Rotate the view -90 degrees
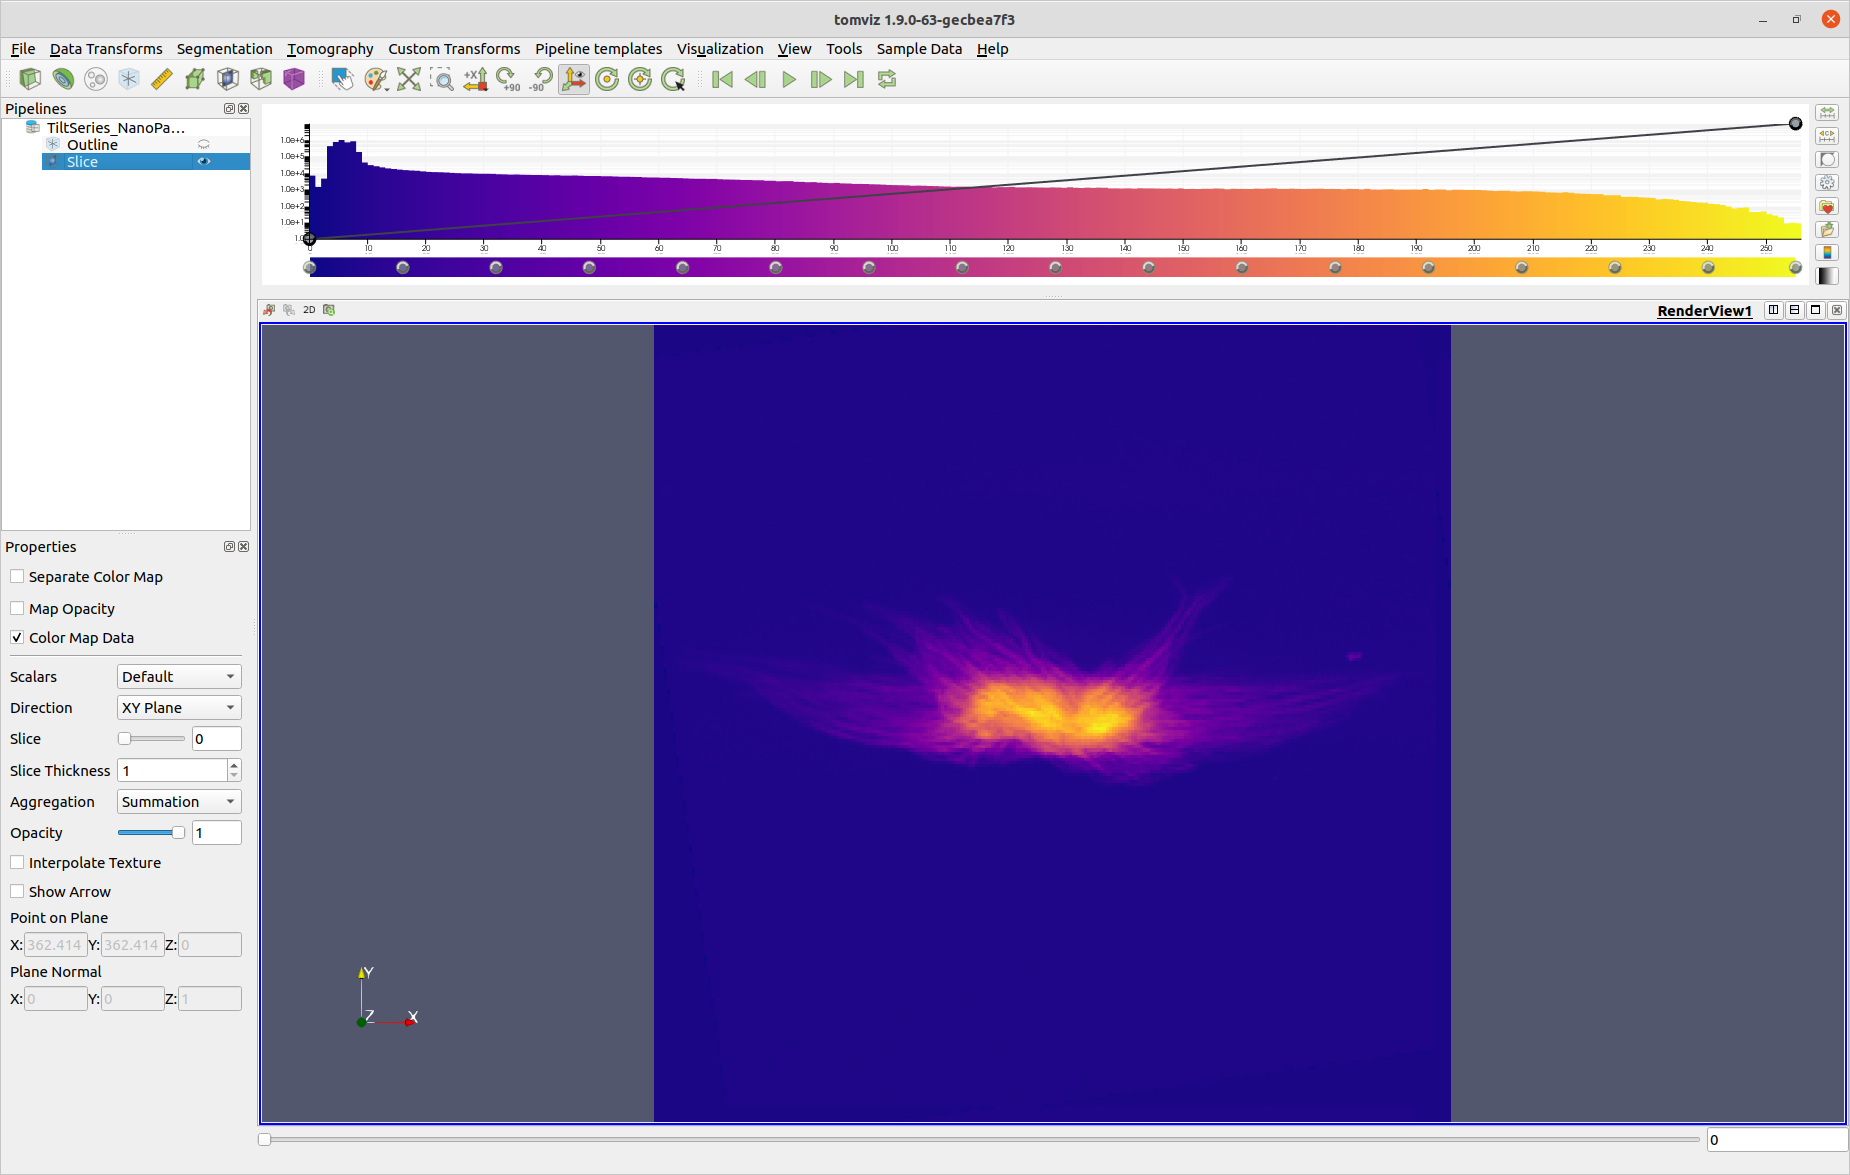The height and width of the screenshot is (1175, 1850). point(541,79)
